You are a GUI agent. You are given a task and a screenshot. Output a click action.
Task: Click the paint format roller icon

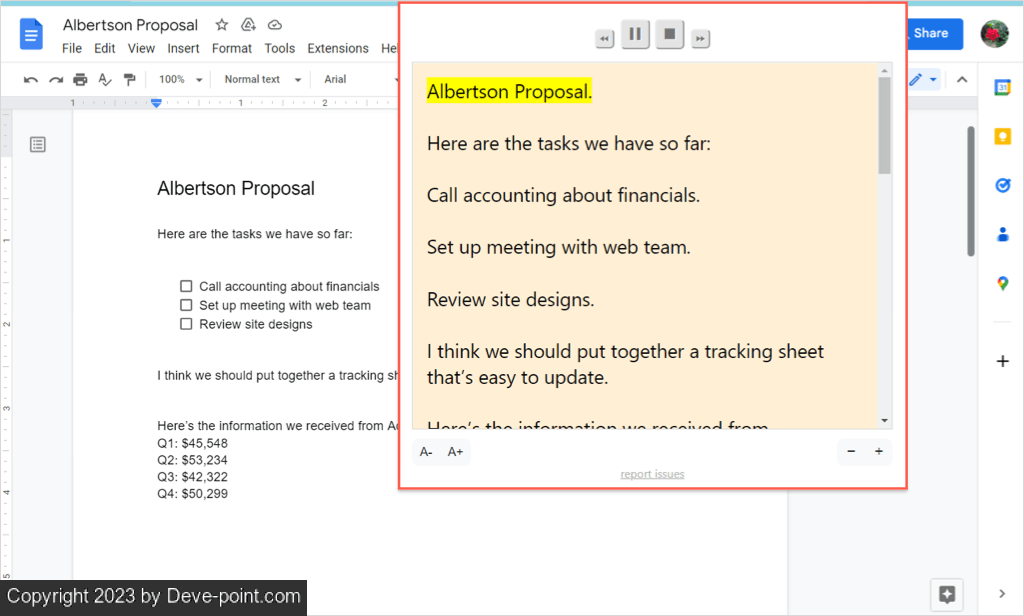(129, 80)
